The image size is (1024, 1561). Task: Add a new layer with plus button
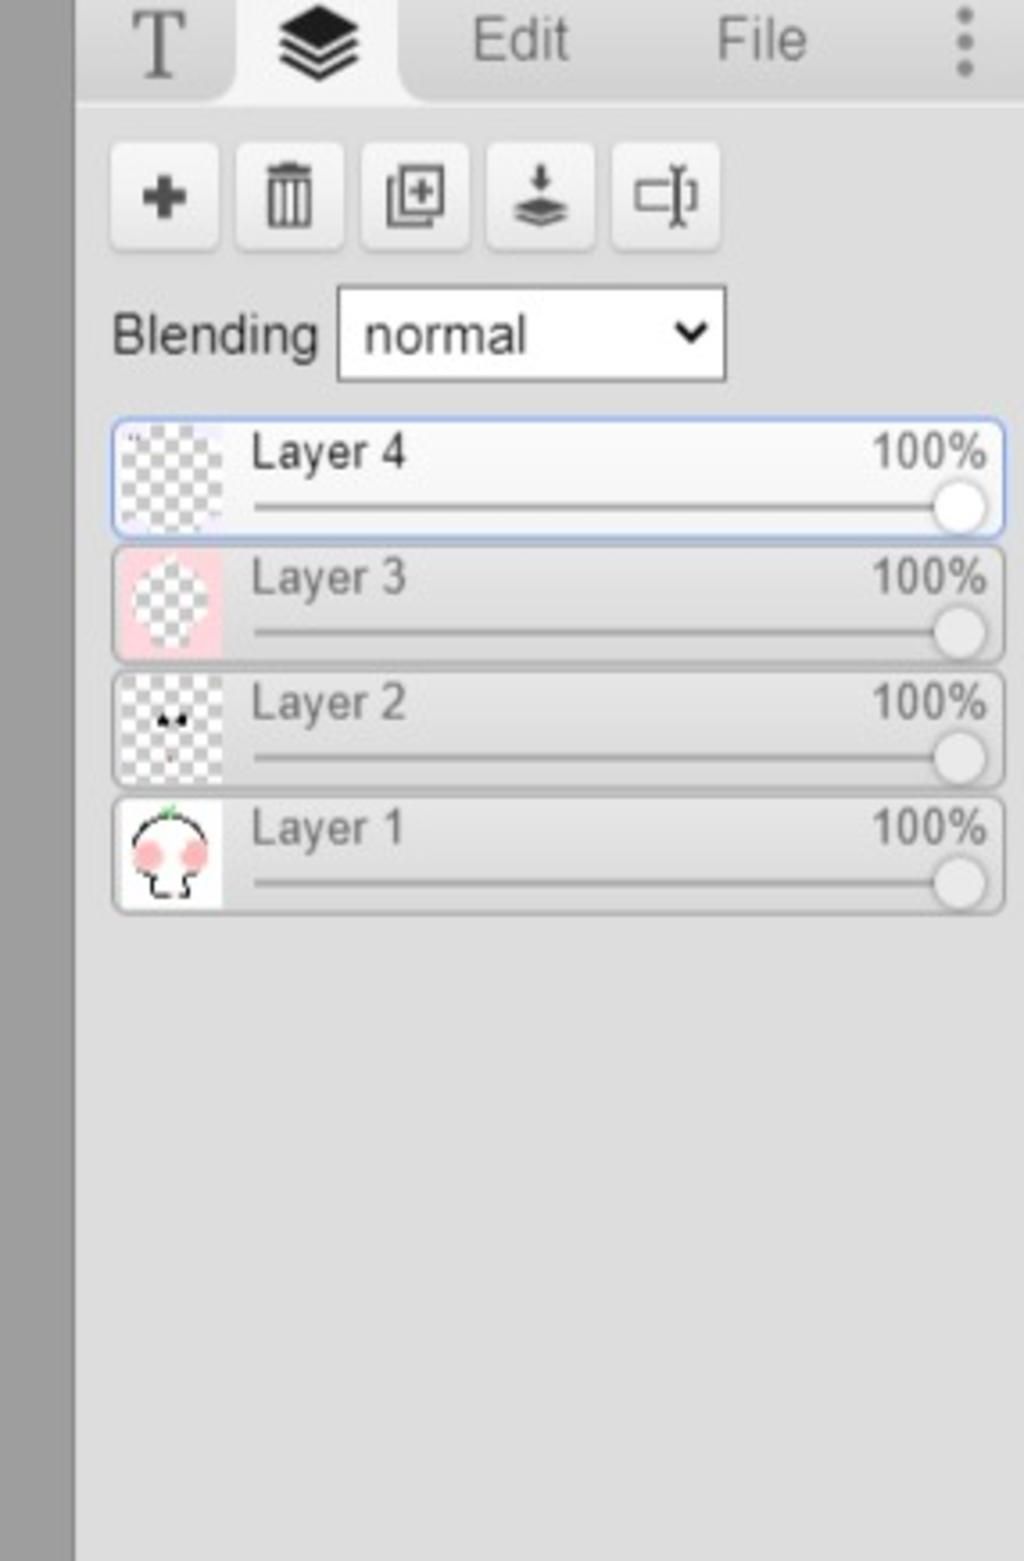click(165, 196)
